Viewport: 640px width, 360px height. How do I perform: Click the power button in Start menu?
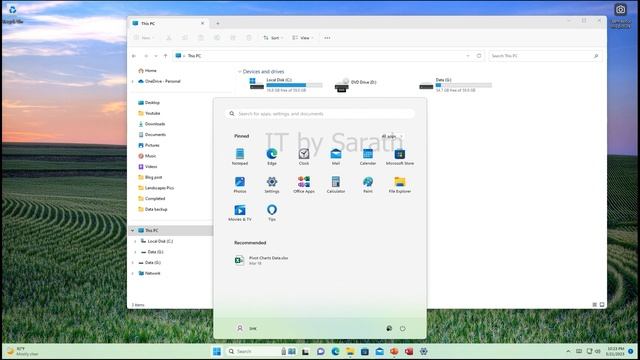coord(403,328)
